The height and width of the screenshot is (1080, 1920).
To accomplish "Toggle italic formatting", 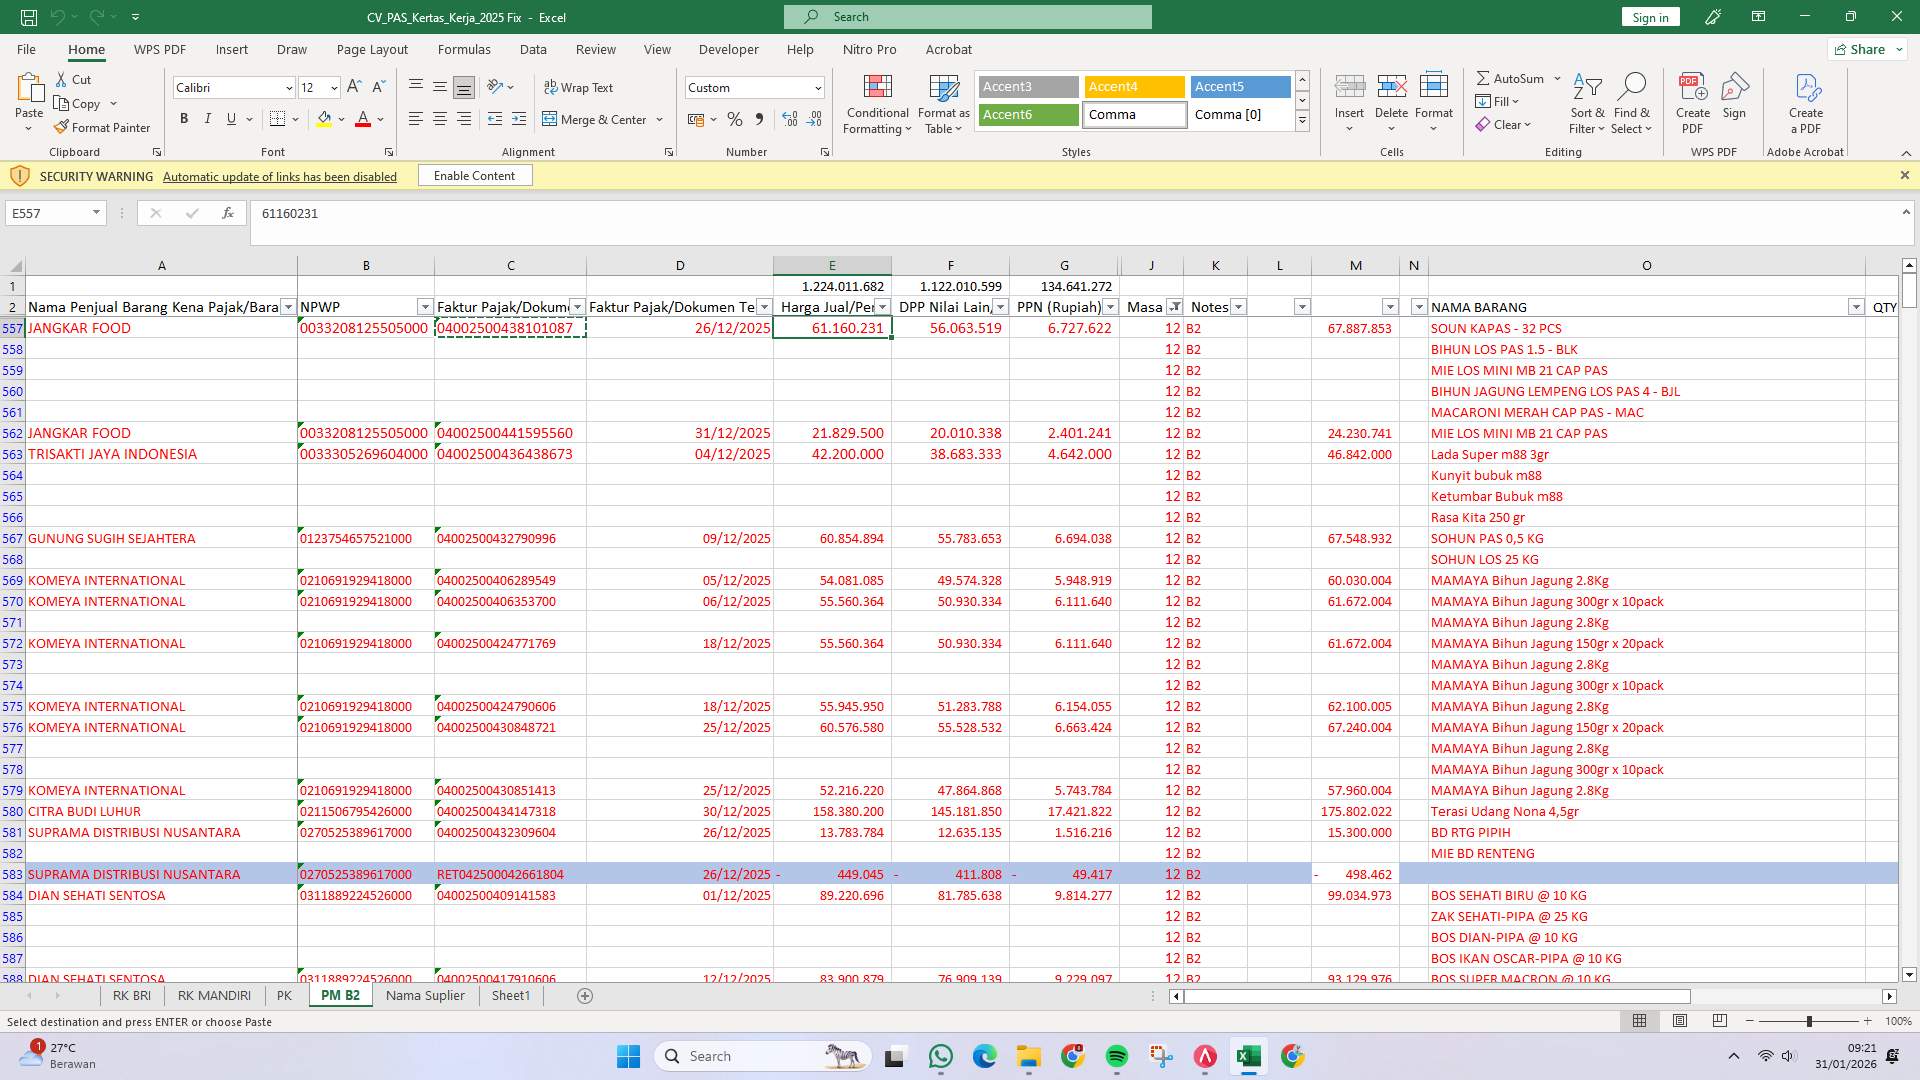I will point(208,119).
